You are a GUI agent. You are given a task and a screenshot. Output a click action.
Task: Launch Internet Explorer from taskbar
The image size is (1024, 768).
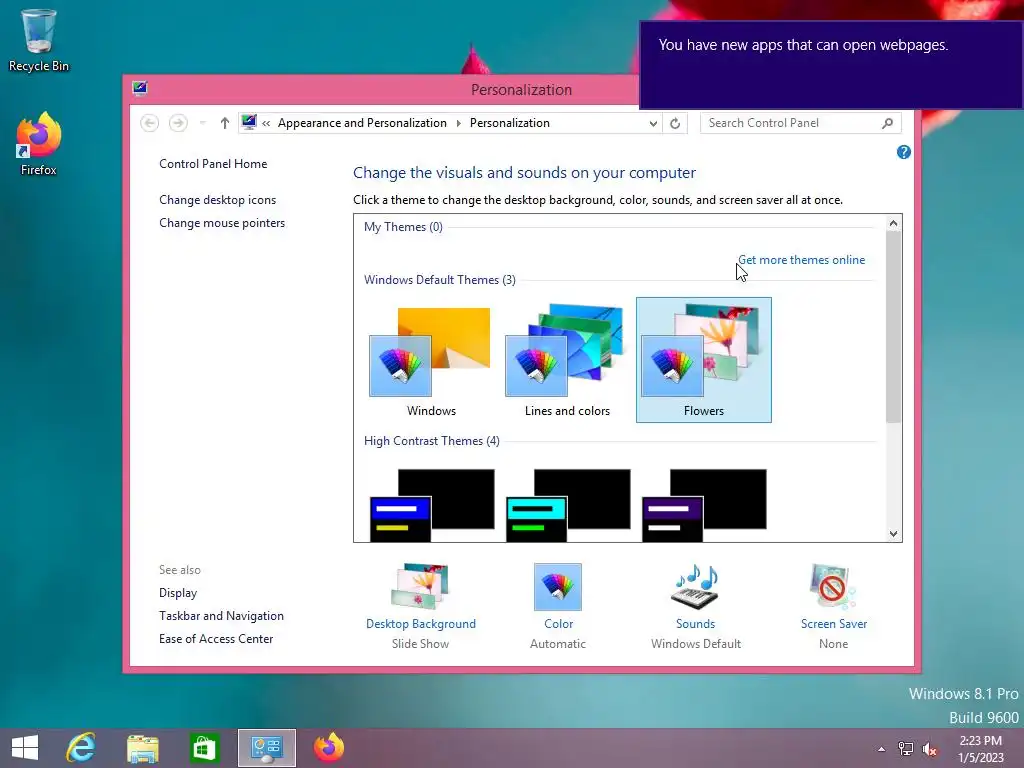81,748
